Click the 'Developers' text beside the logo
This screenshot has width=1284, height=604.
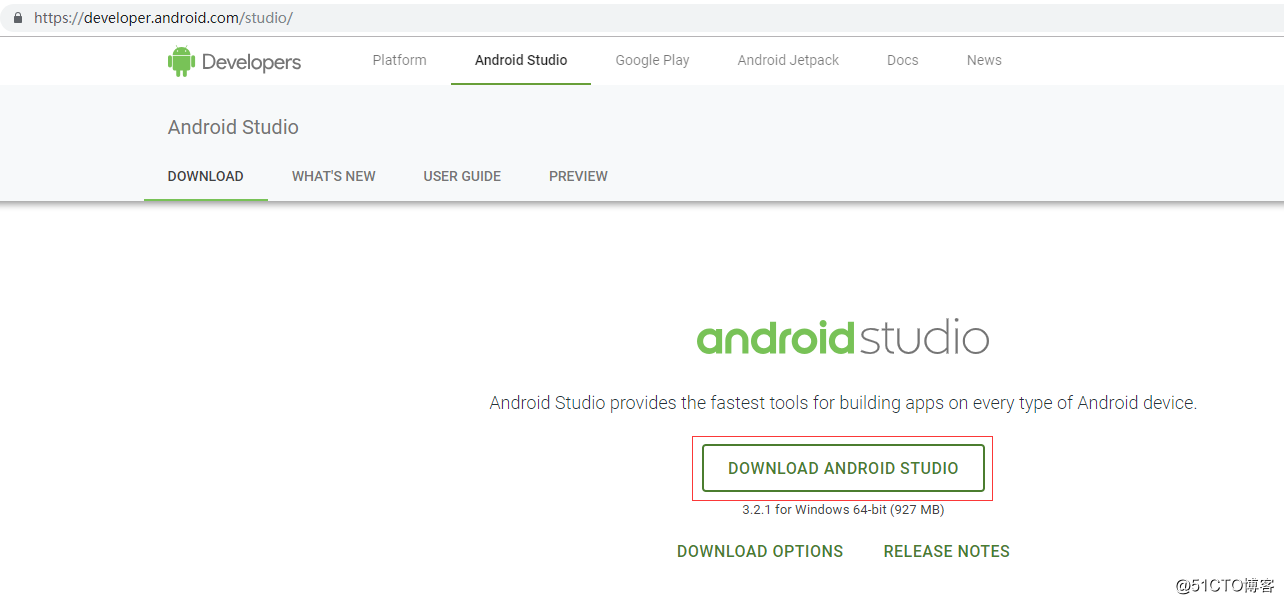click(251, 62)
